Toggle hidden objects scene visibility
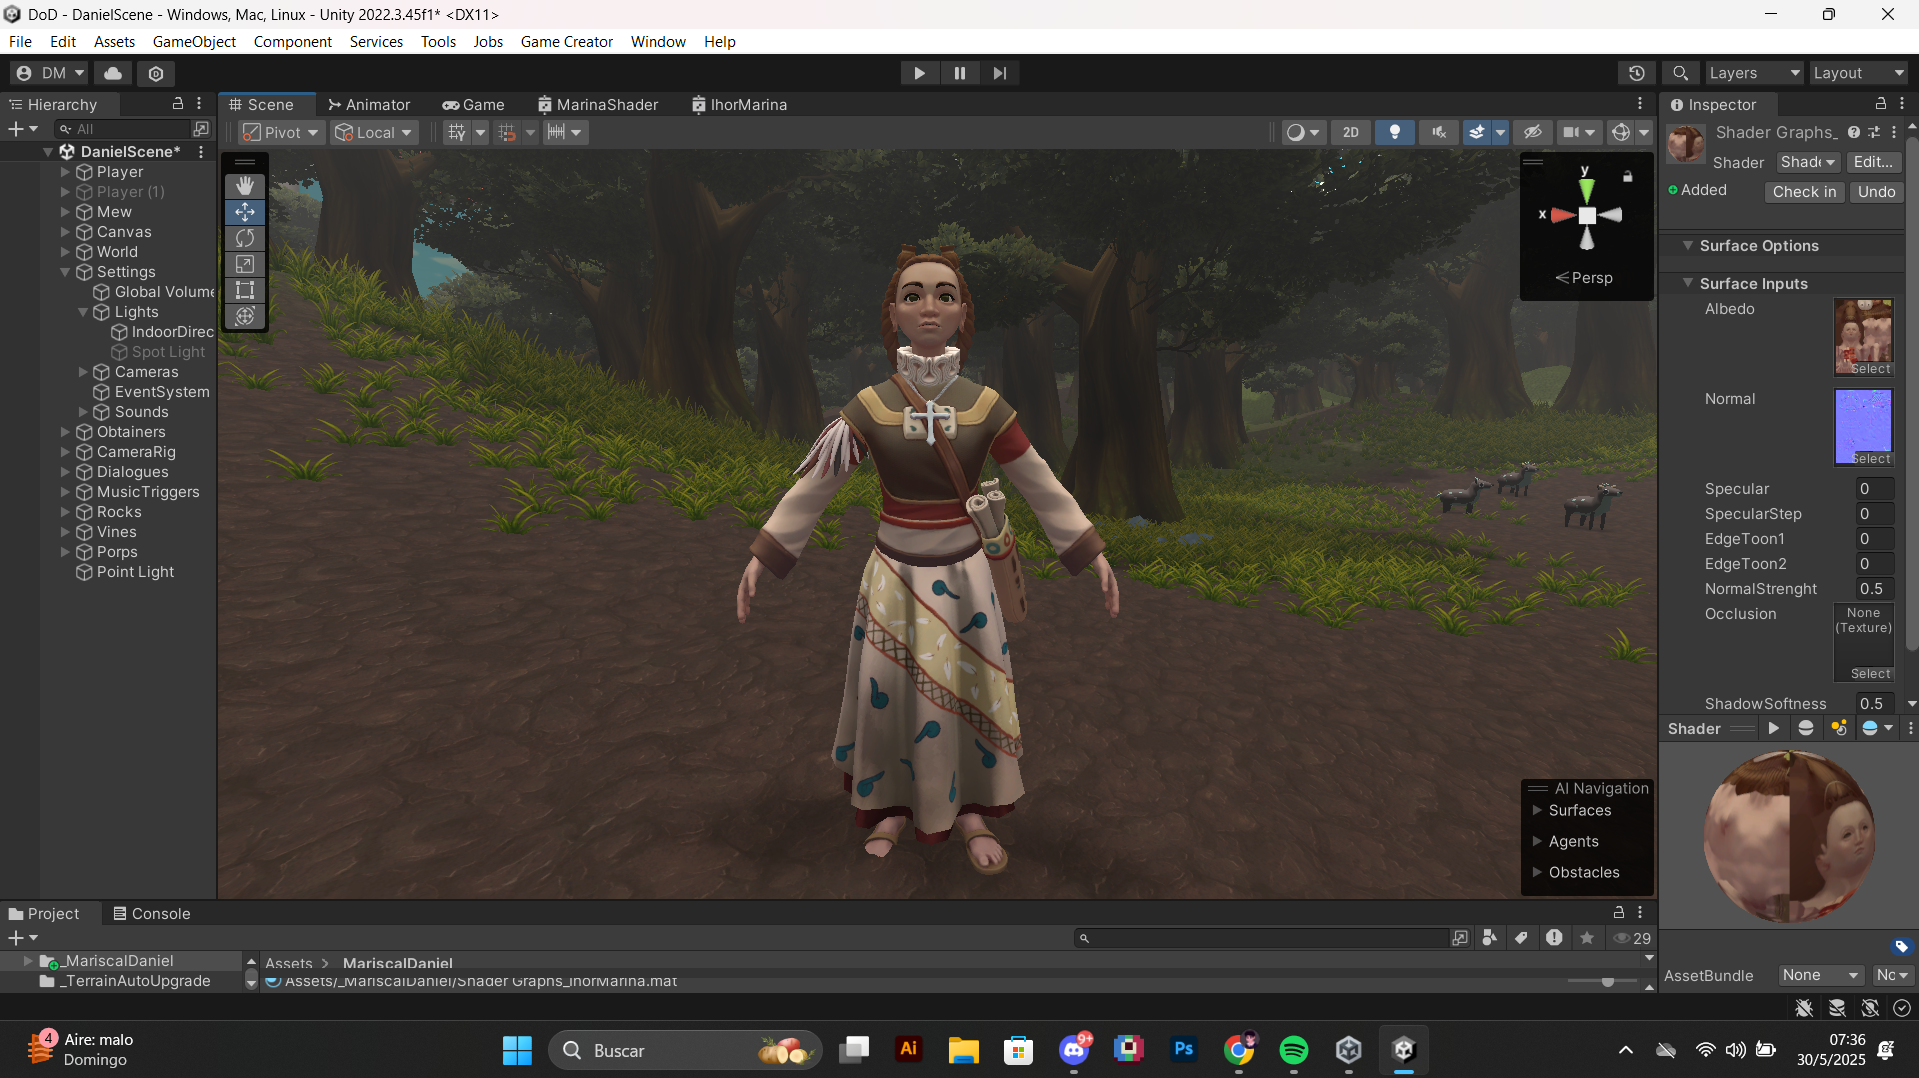Image resolution: width=1919 pixels, height=1078 pixels. coord(1532,132)
